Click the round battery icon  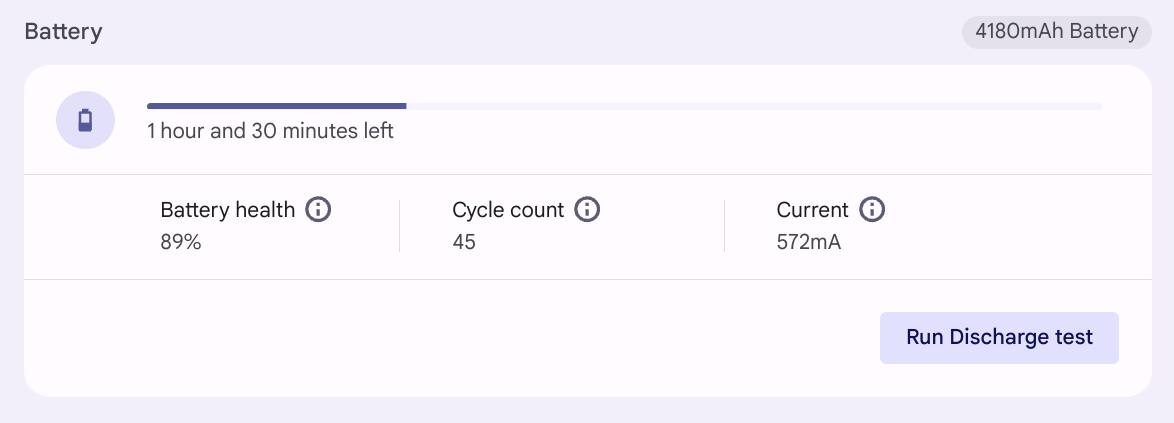(85, 120)
